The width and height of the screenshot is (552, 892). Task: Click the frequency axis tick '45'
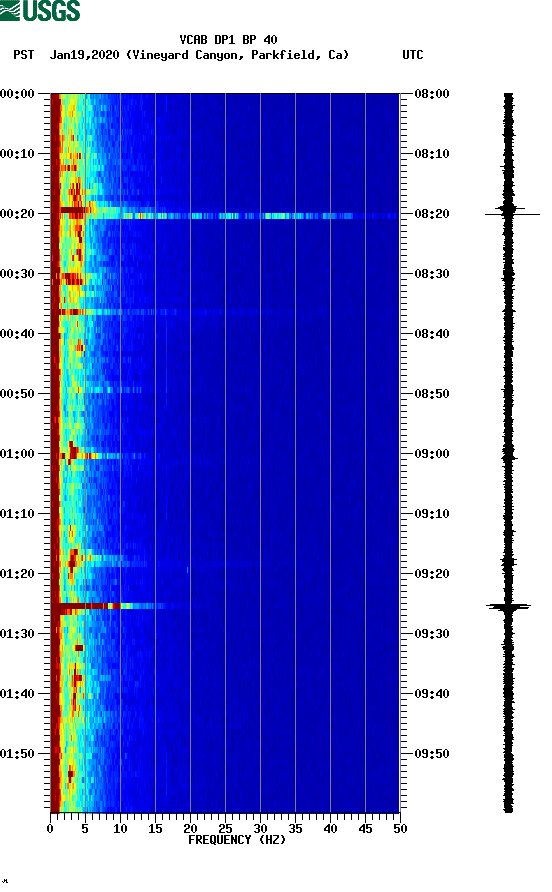(365, 829)
